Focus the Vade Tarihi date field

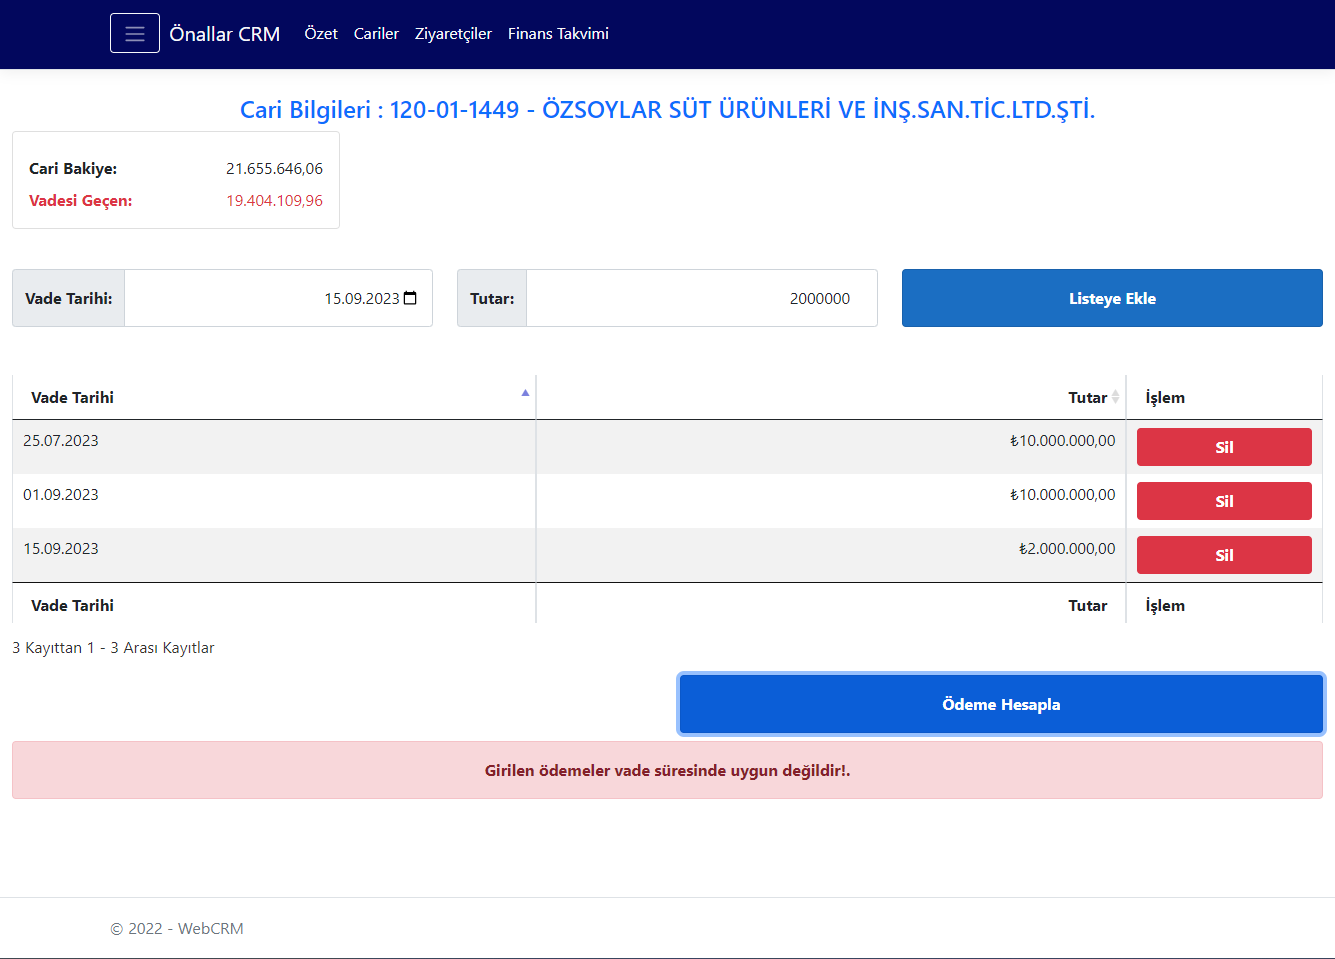click(x=278, y=298)
